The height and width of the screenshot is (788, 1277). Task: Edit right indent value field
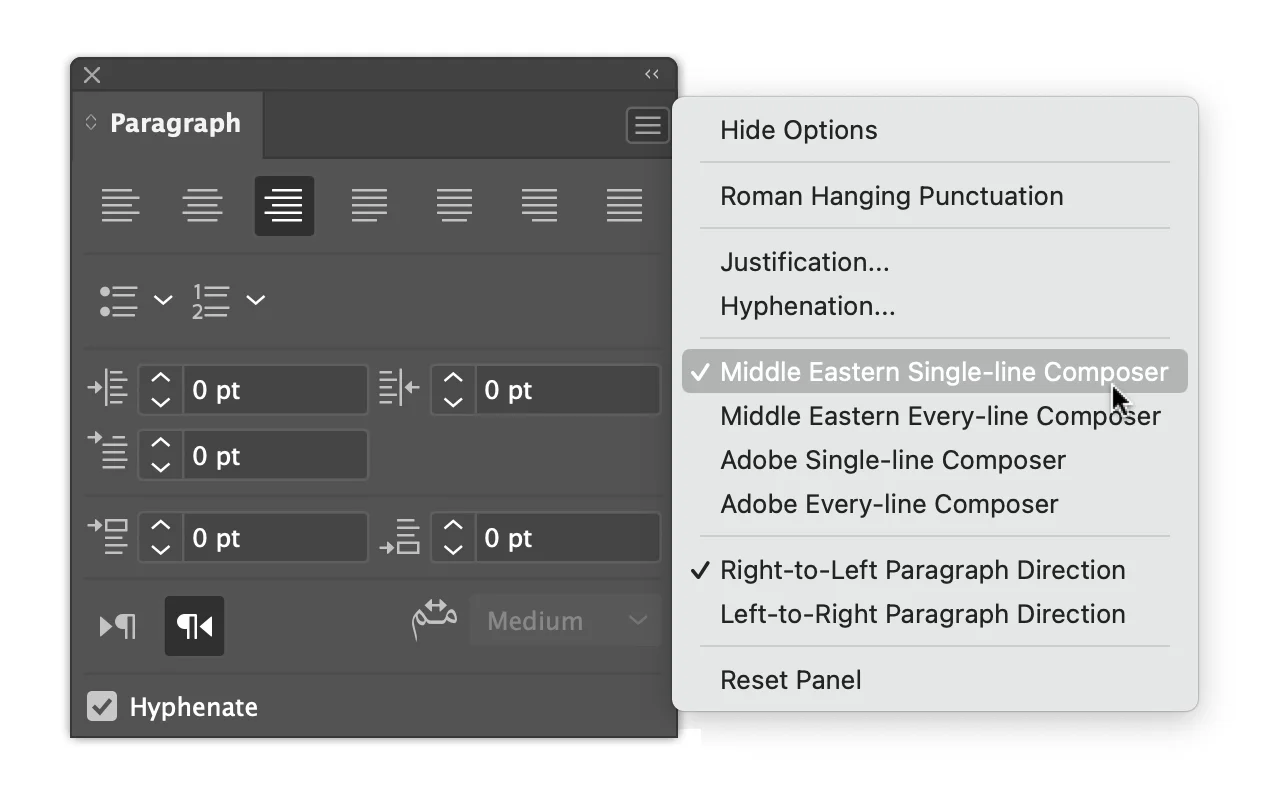click(x=567, y=390)
